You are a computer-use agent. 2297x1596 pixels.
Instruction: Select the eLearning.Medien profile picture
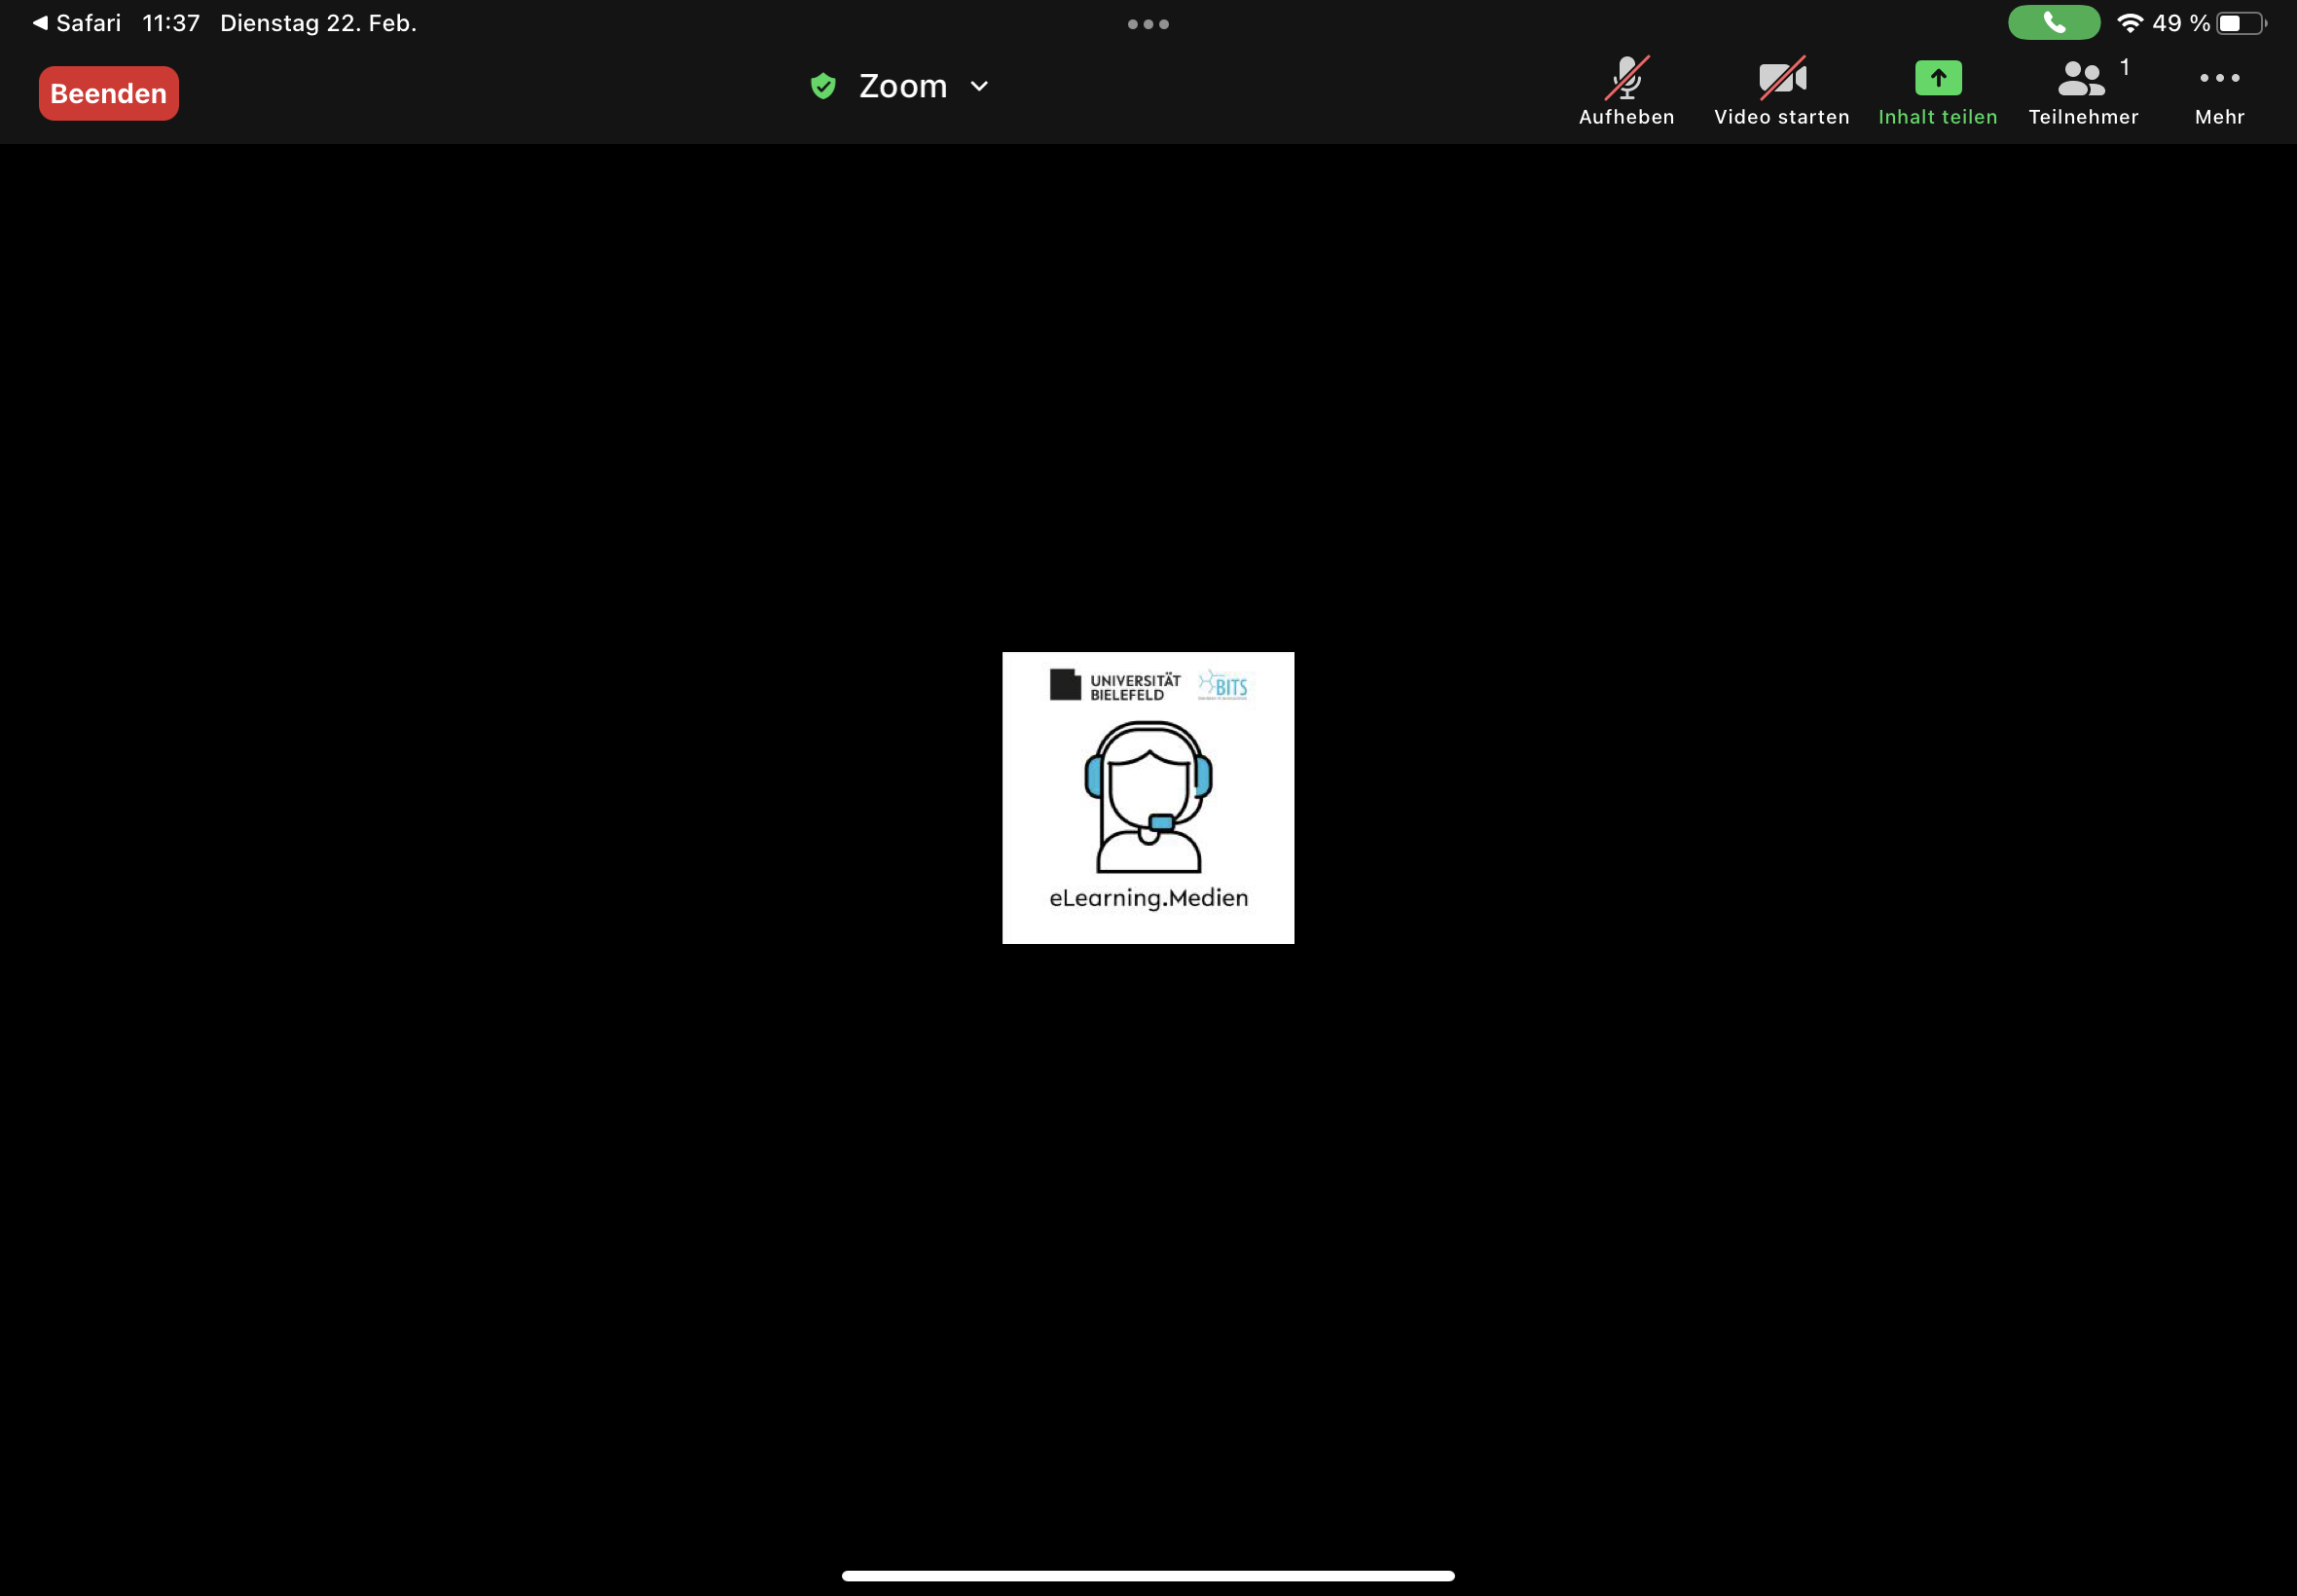point(1148,798)
